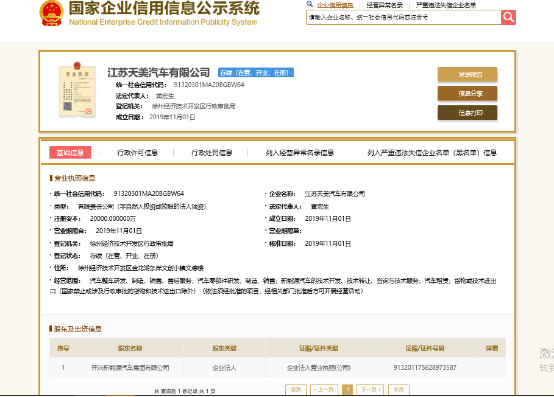Viewport: 554px width, 397px height.
Task: Click the 企业法人营业执照(公司) certificate type cell
Action: click(x=318, y=368)
